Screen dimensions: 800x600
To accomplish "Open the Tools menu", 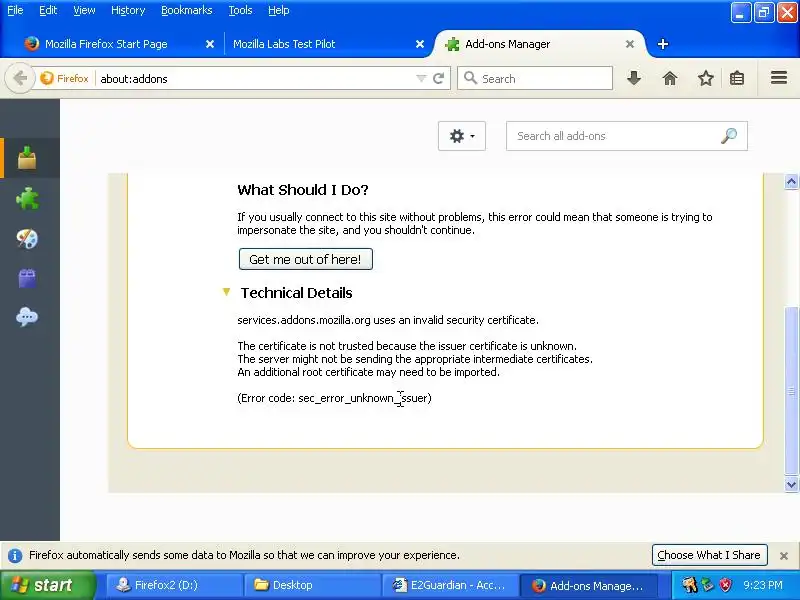I will [240, 10].
